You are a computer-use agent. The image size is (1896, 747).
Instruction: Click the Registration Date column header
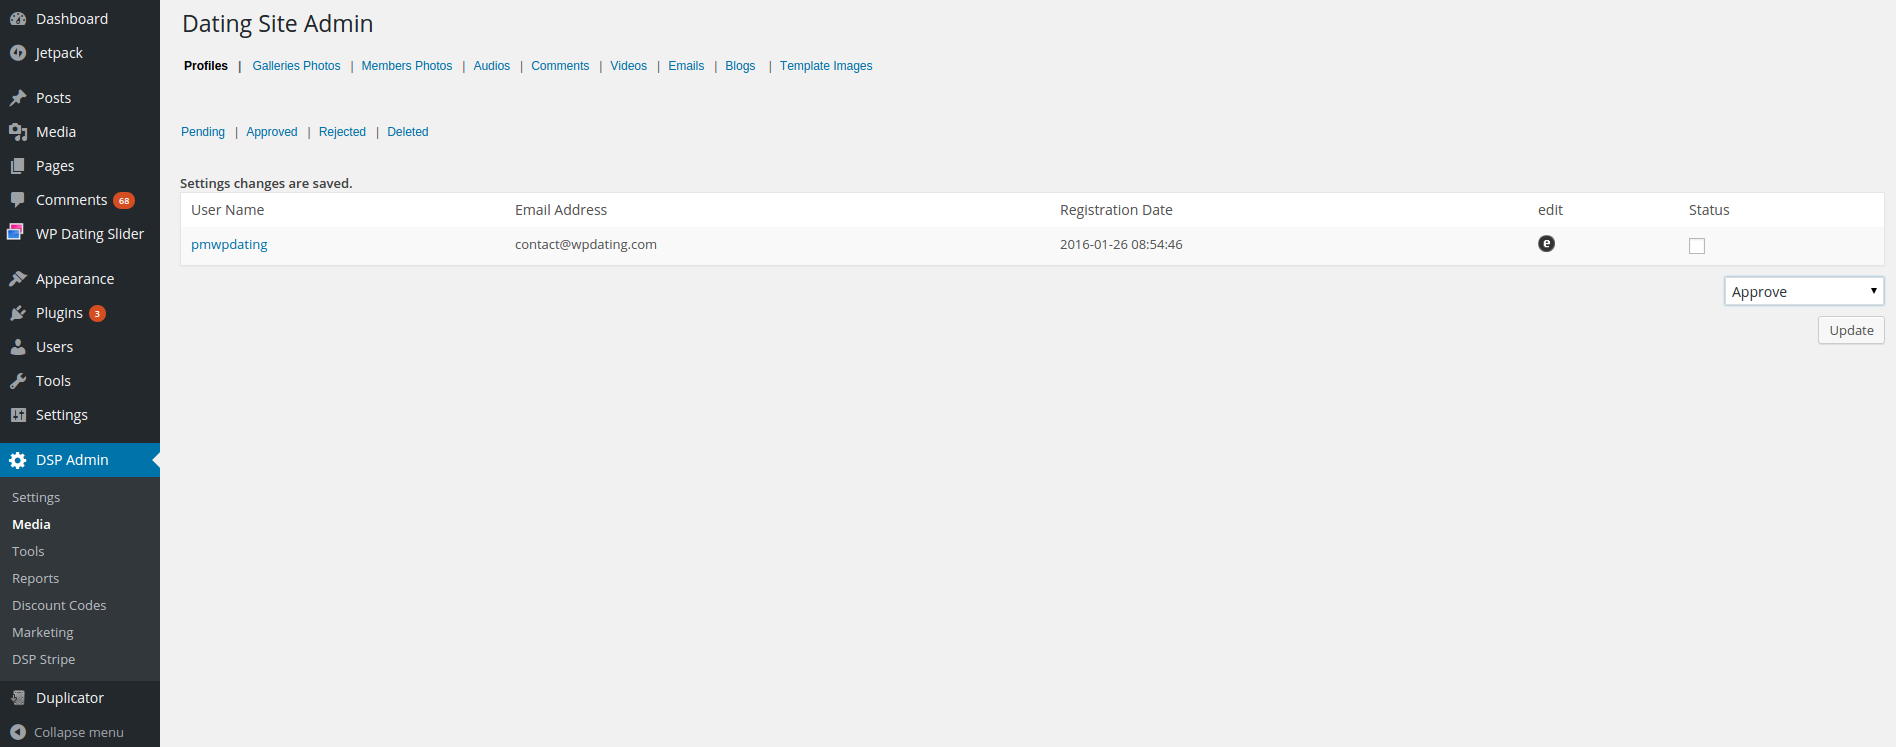[1116, 210]
